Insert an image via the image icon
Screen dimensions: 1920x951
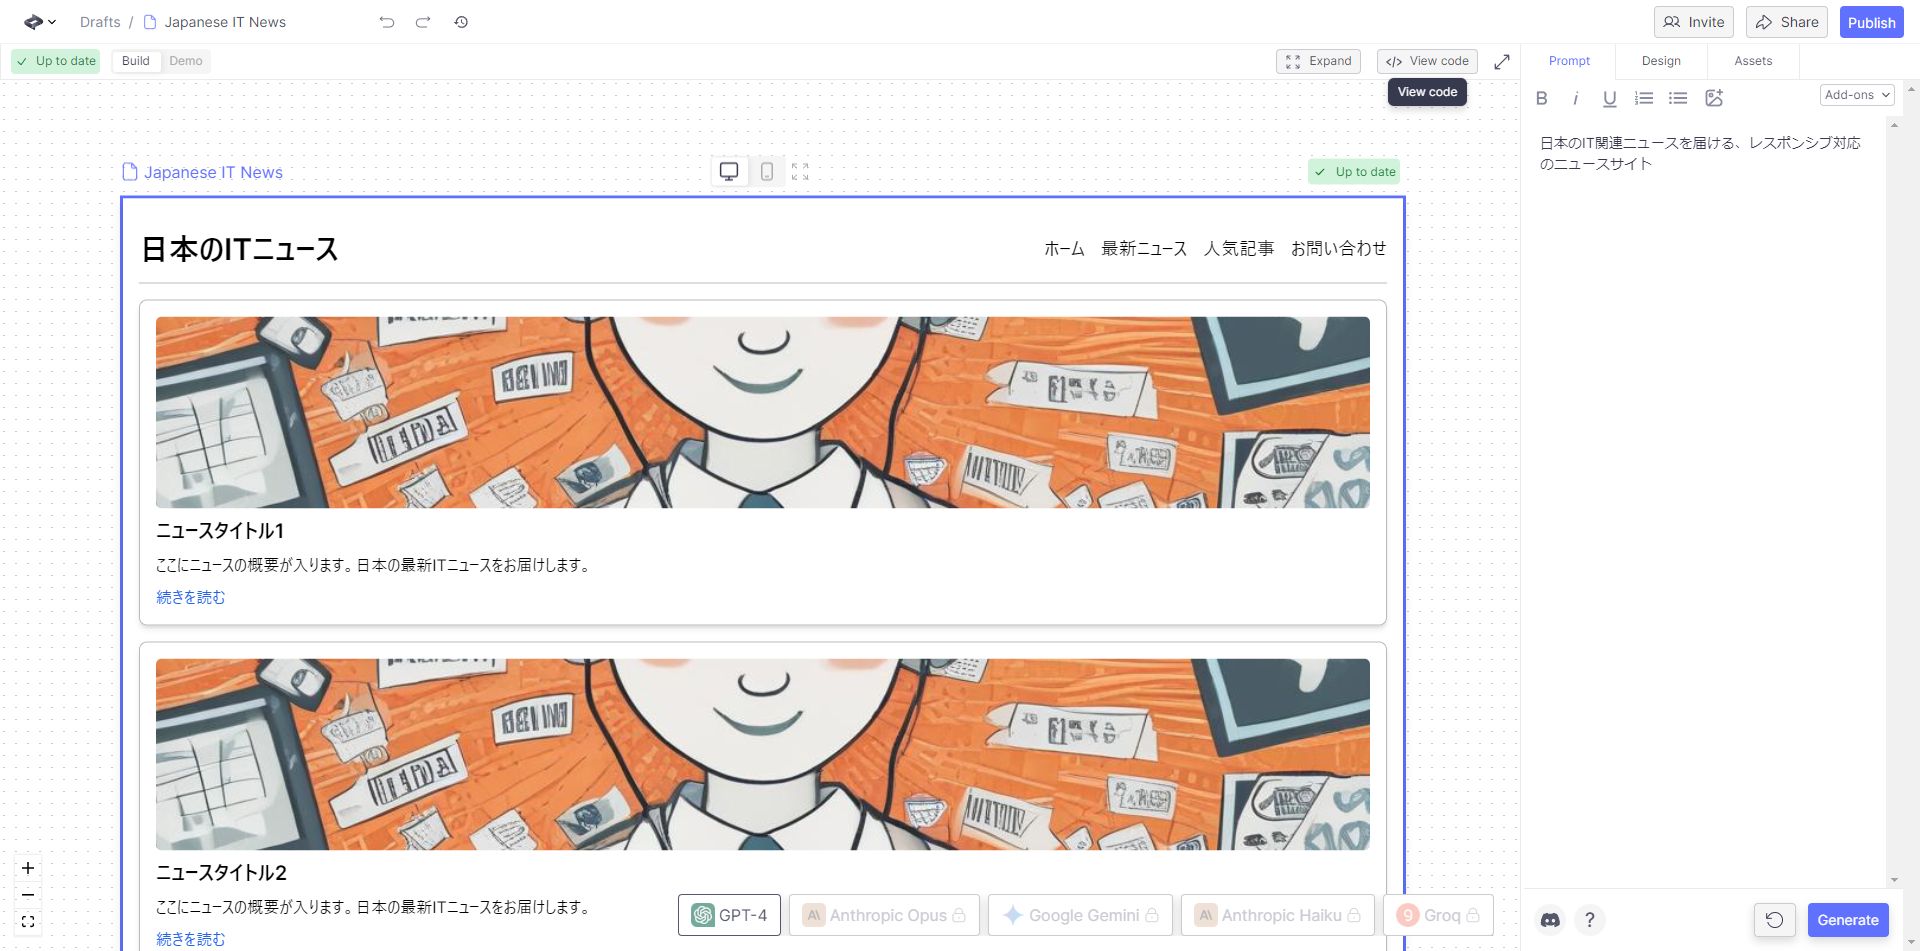(1715, 98)
